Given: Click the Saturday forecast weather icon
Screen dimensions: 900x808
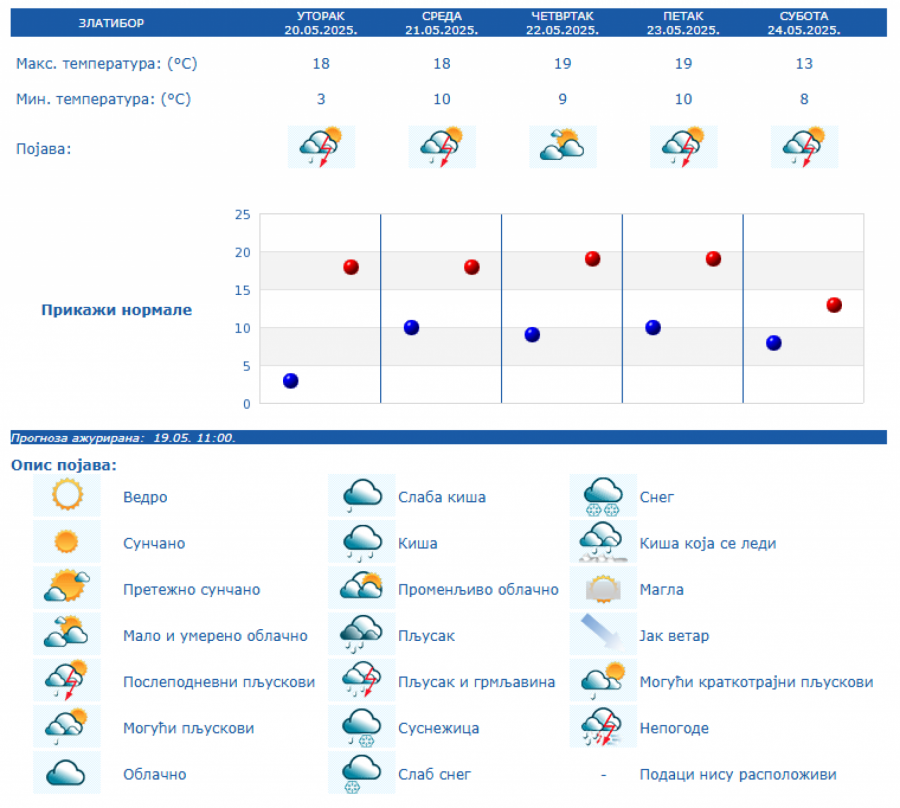Looking at the screenshot, I should tap(804, 146).
